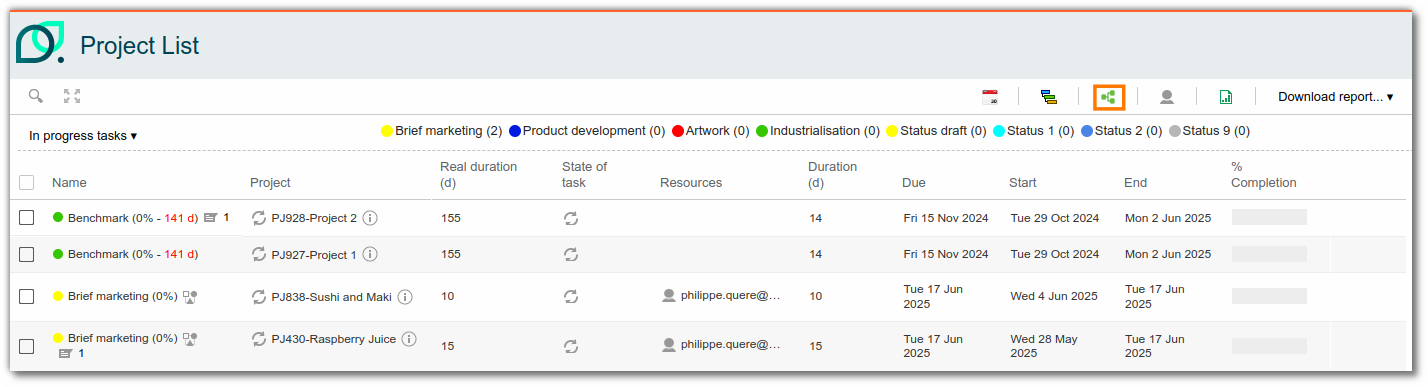Expand the In progress tasks filter dropdown

click(83, 135)
